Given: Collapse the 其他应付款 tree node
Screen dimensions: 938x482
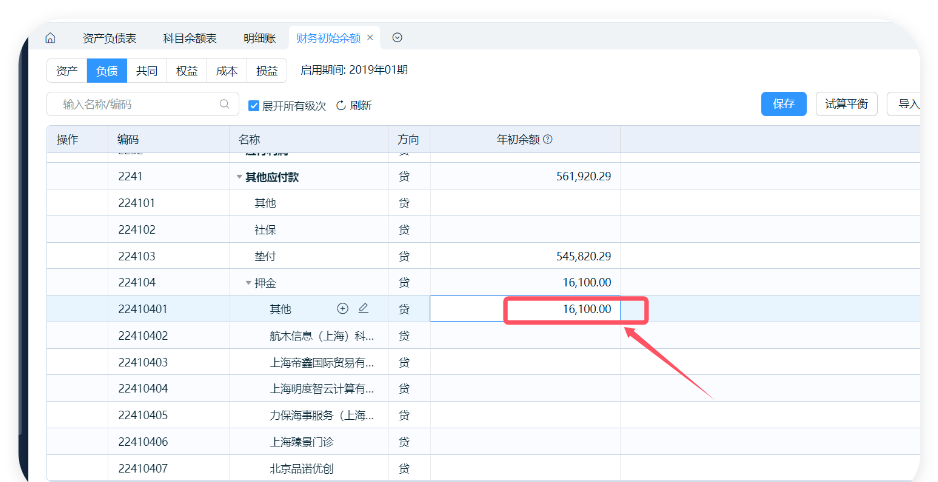Looking at the screenshot, I should point(239,177).
